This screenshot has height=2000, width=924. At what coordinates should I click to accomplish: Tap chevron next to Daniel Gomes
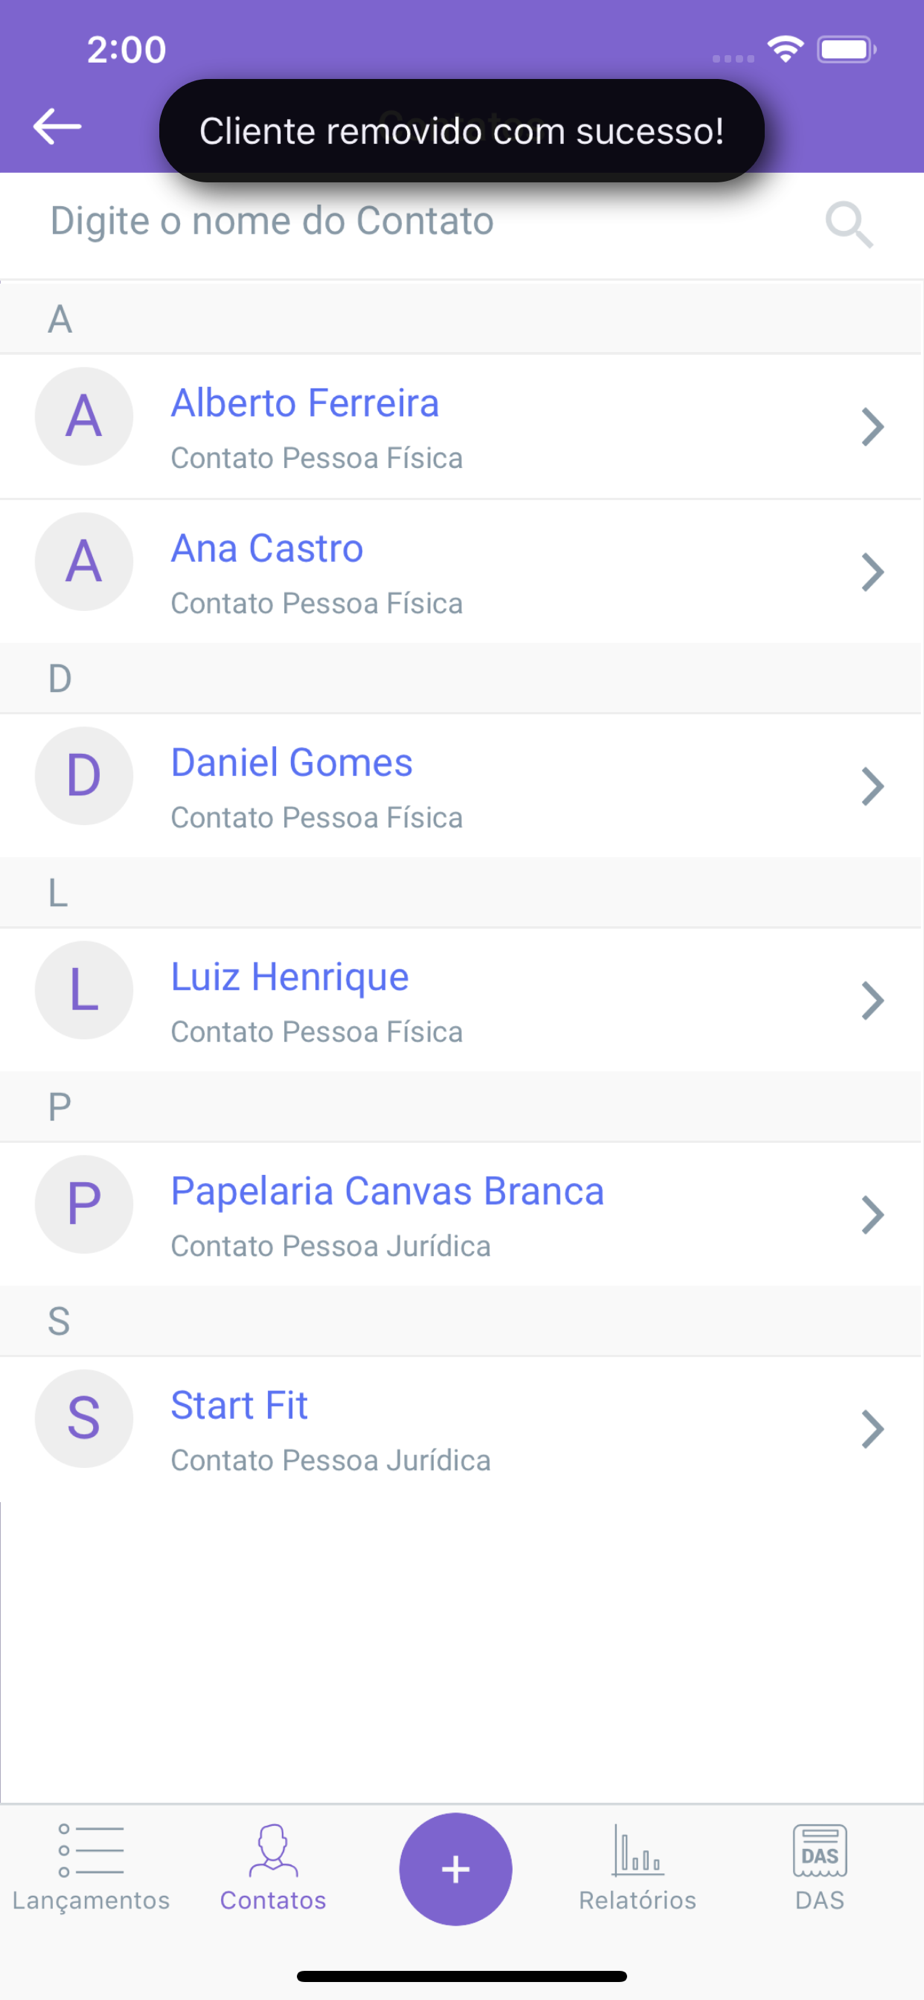point(872,786)
